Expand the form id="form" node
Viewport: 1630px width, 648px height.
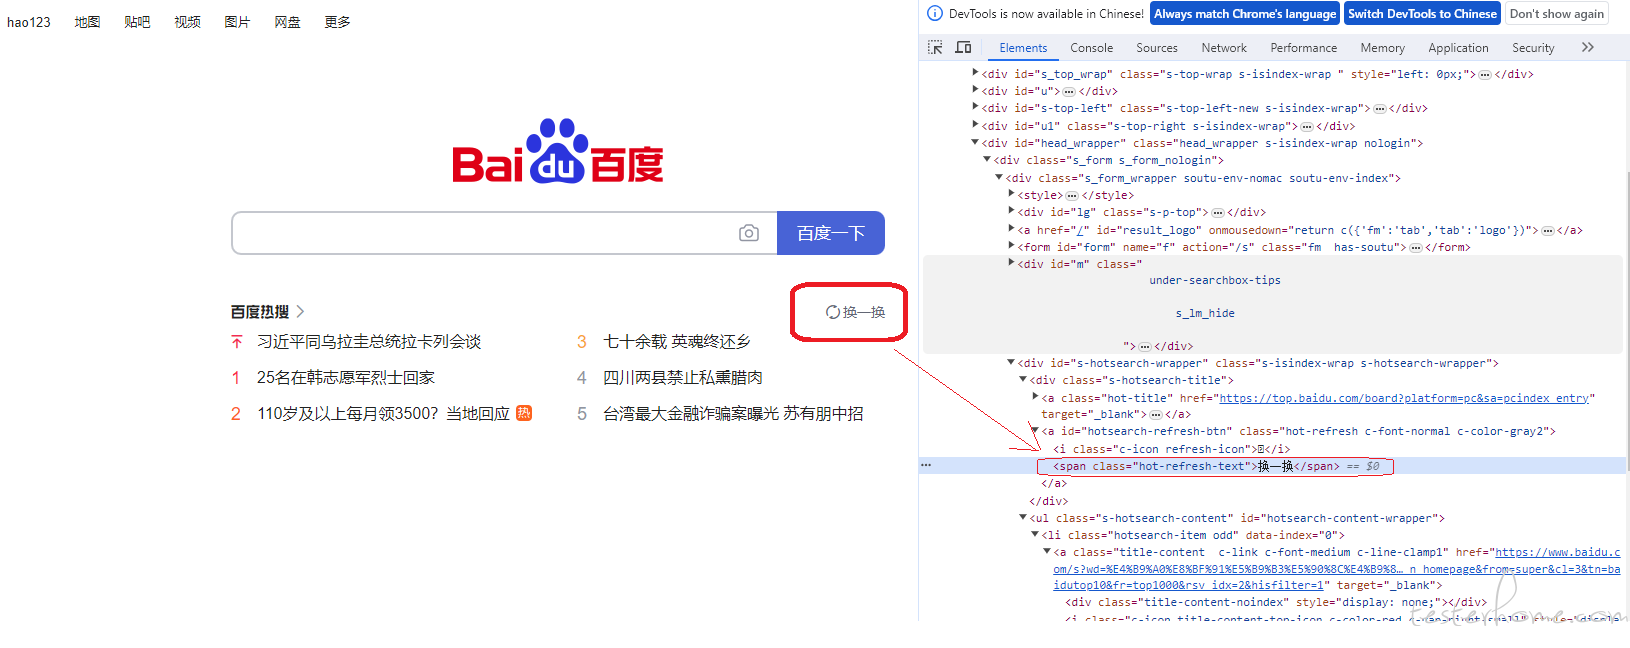(x=1011, y=246)
